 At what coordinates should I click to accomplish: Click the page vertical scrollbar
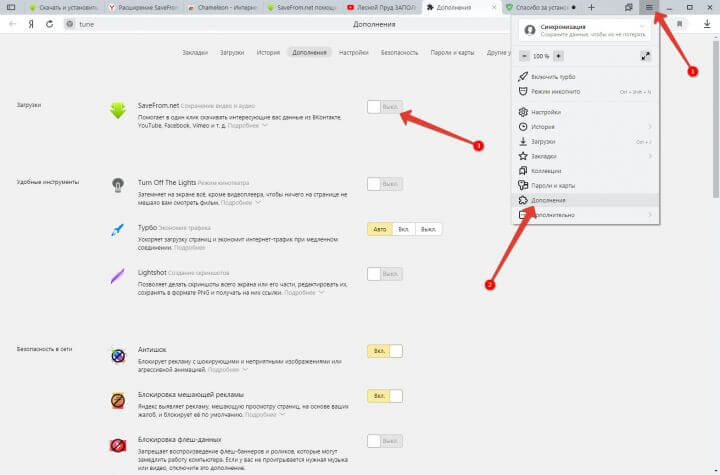716,119
